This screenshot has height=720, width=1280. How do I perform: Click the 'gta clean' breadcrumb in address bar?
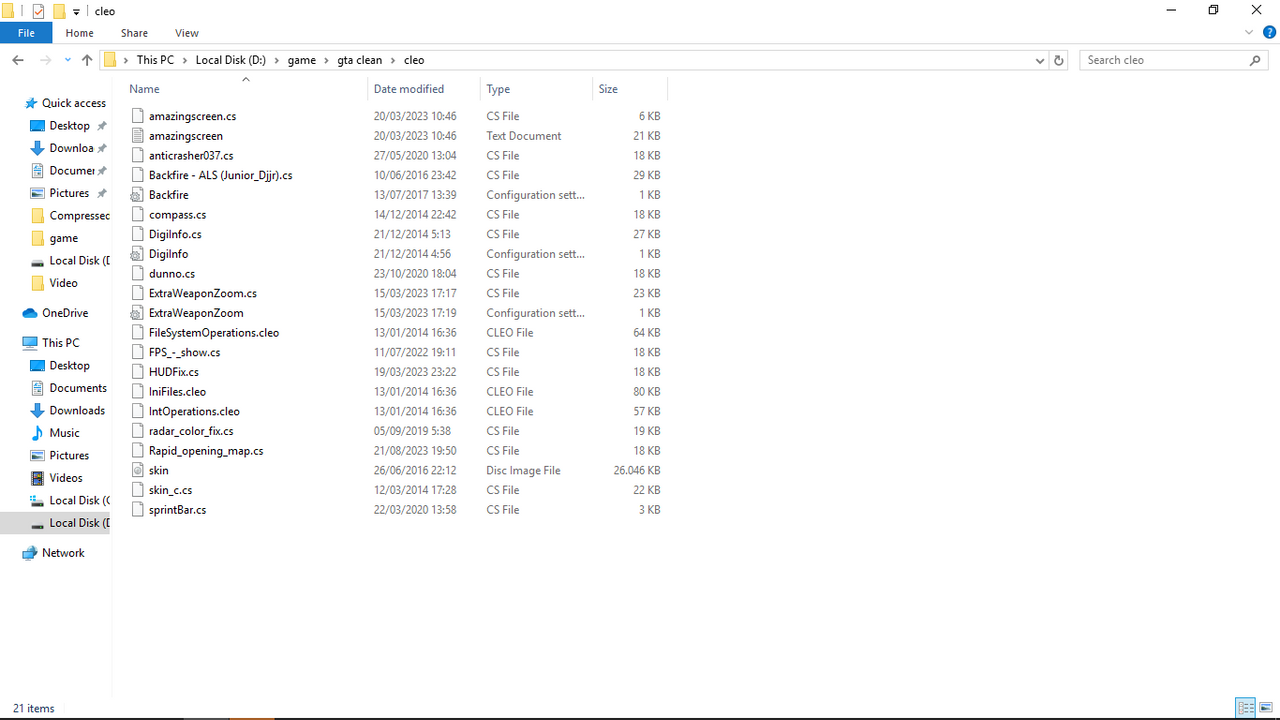[360, 60]
